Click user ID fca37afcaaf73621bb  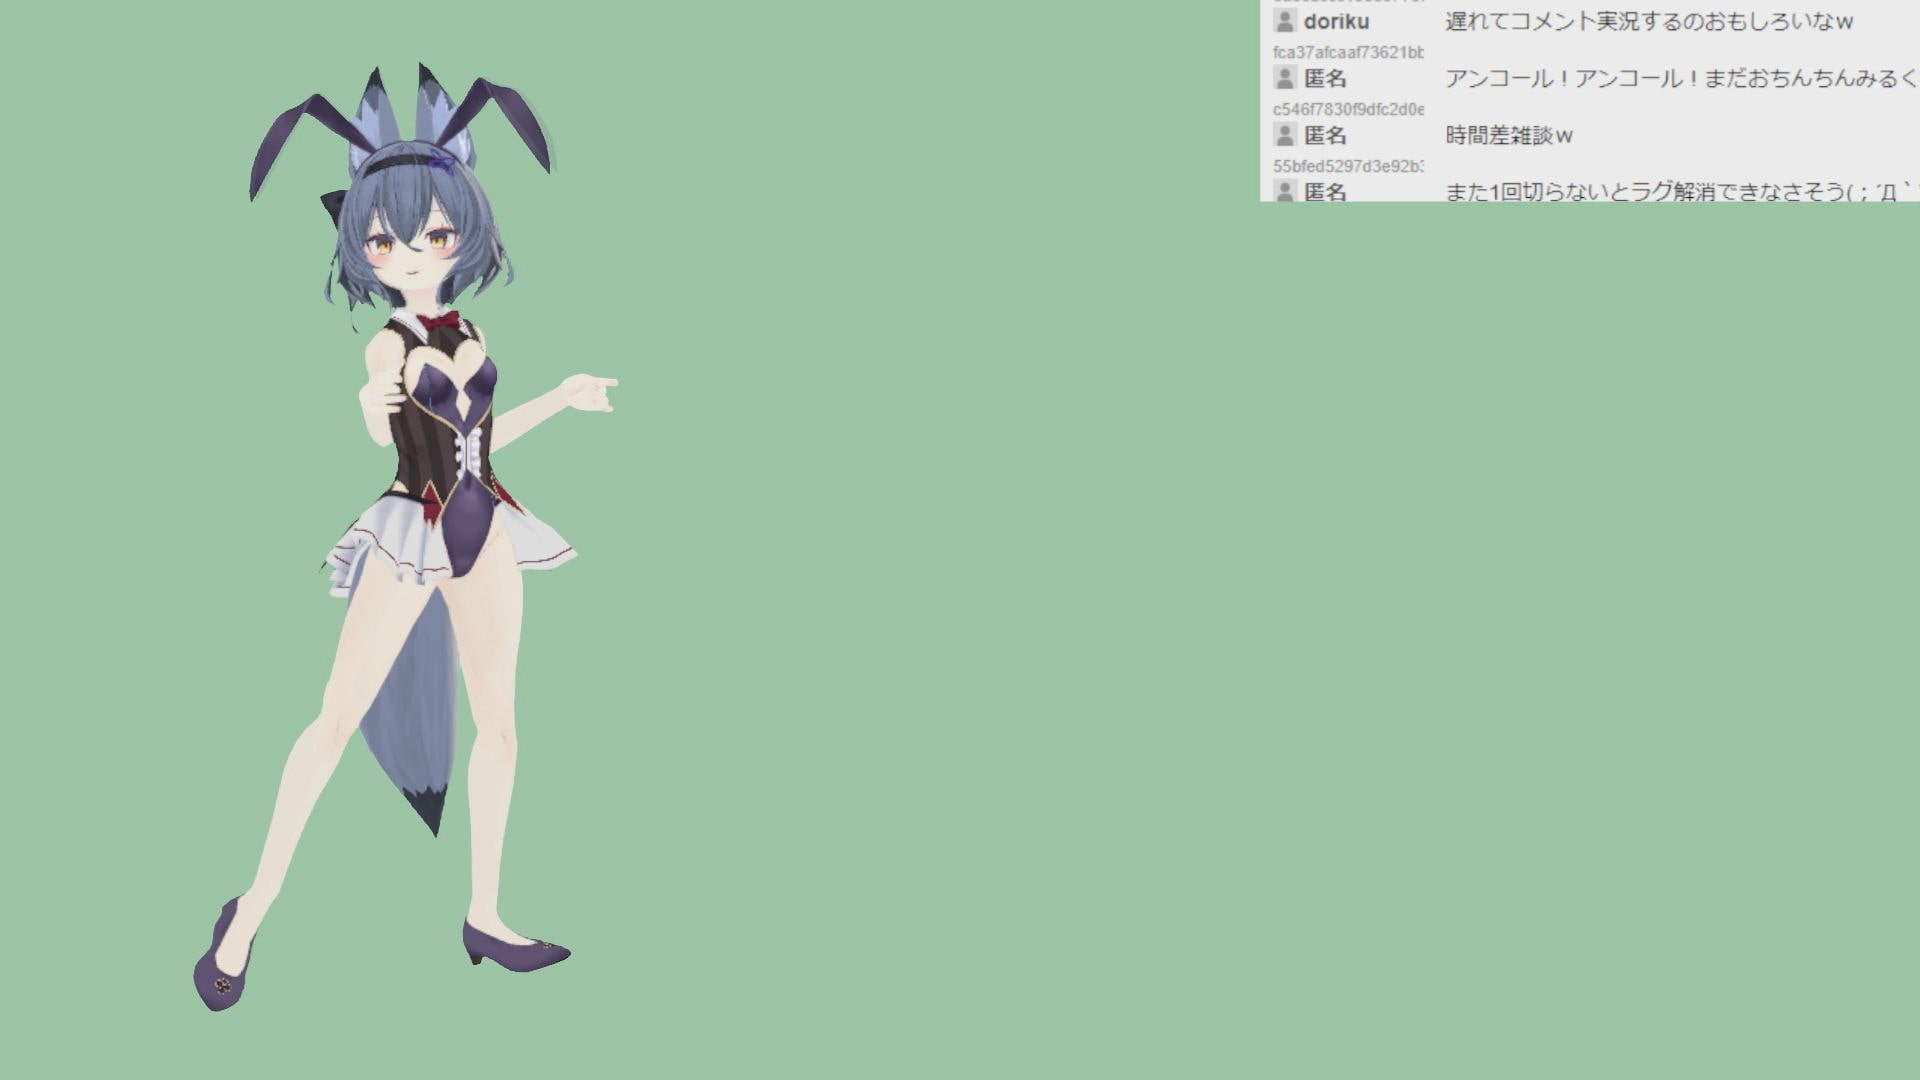pos(1347,52)
